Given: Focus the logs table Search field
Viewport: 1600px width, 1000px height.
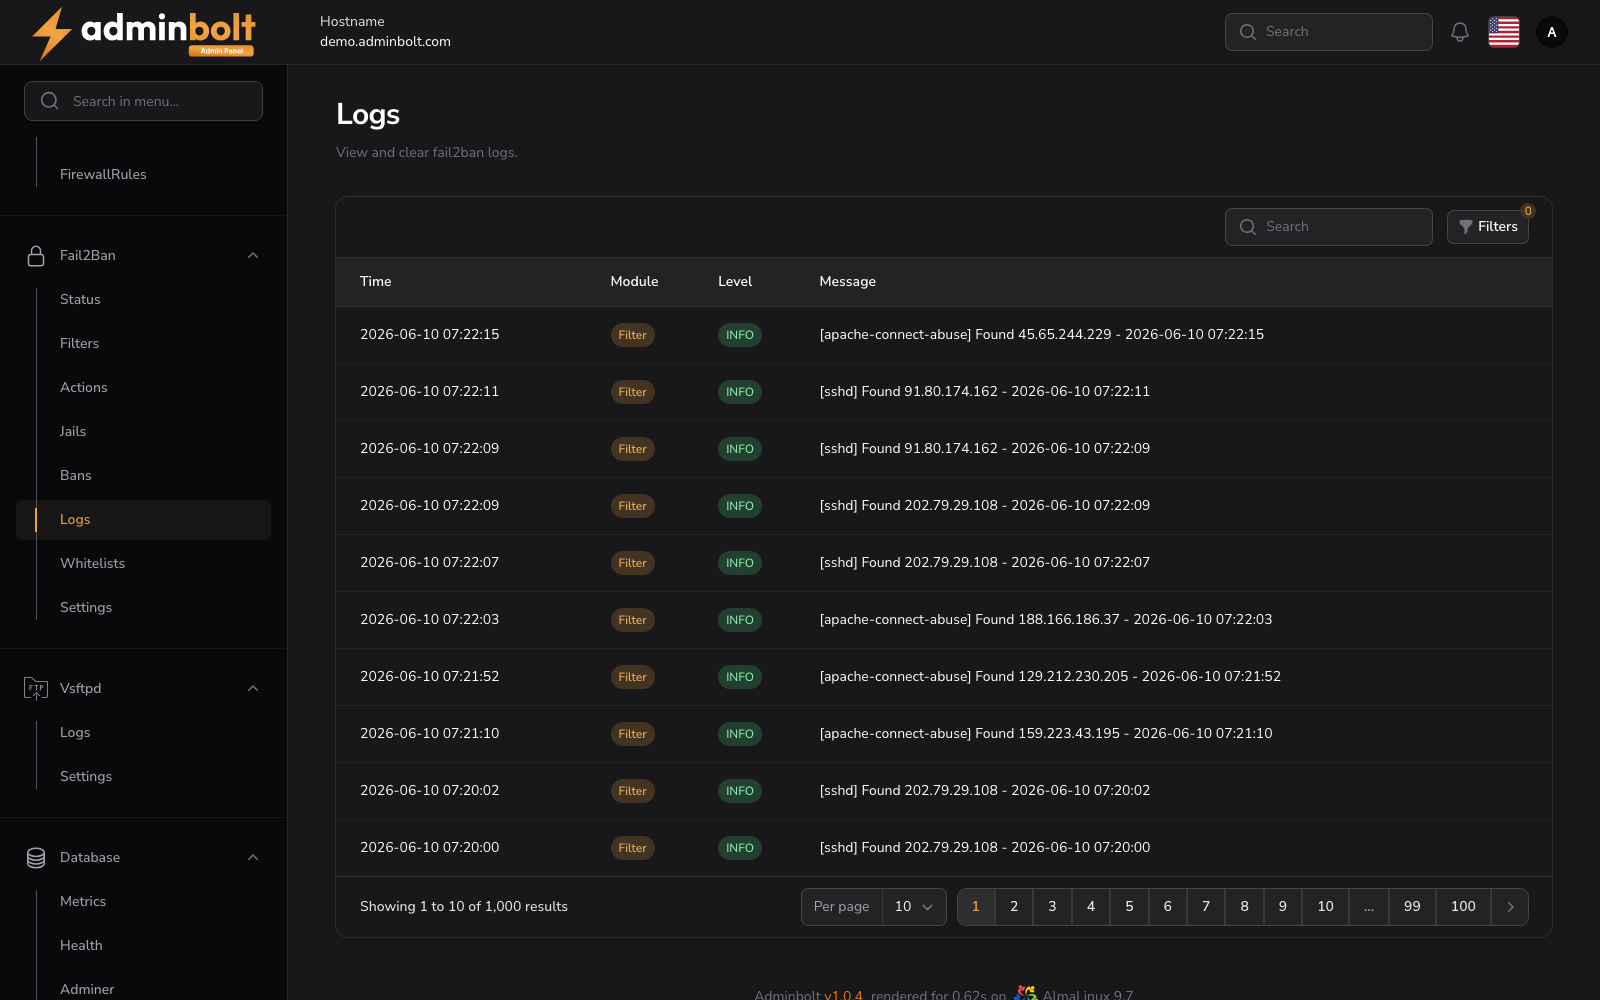Looking at the screenshot, I should click(1329, 227).
